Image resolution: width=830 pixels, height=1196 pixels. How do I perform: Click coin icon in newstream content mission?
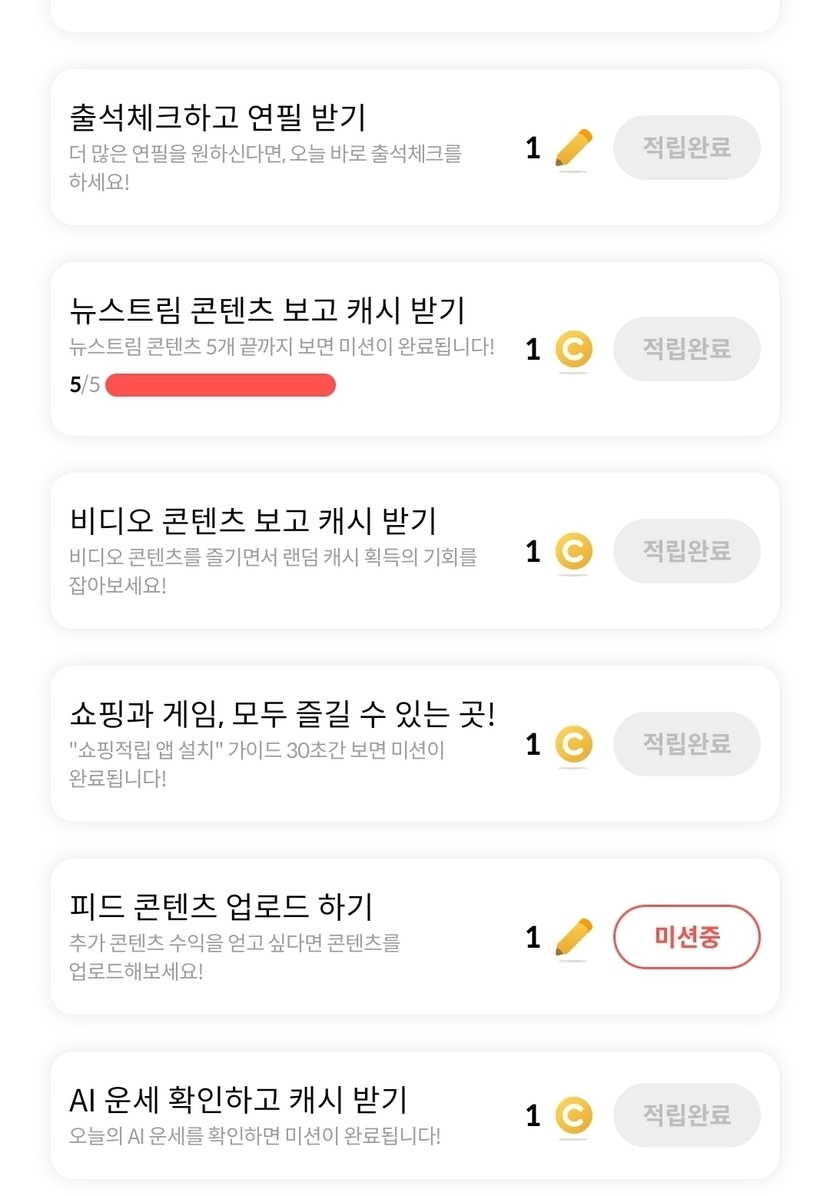(573, 349)
